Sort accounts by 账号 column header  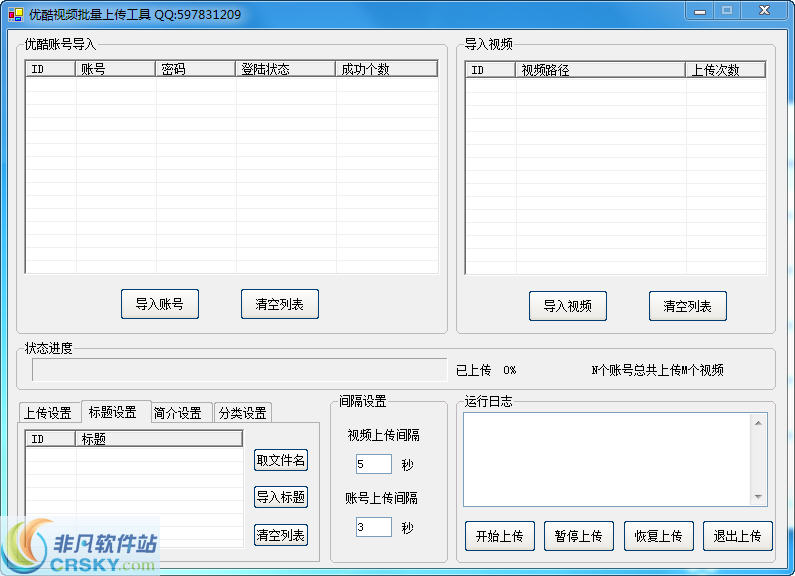point(115,69)
